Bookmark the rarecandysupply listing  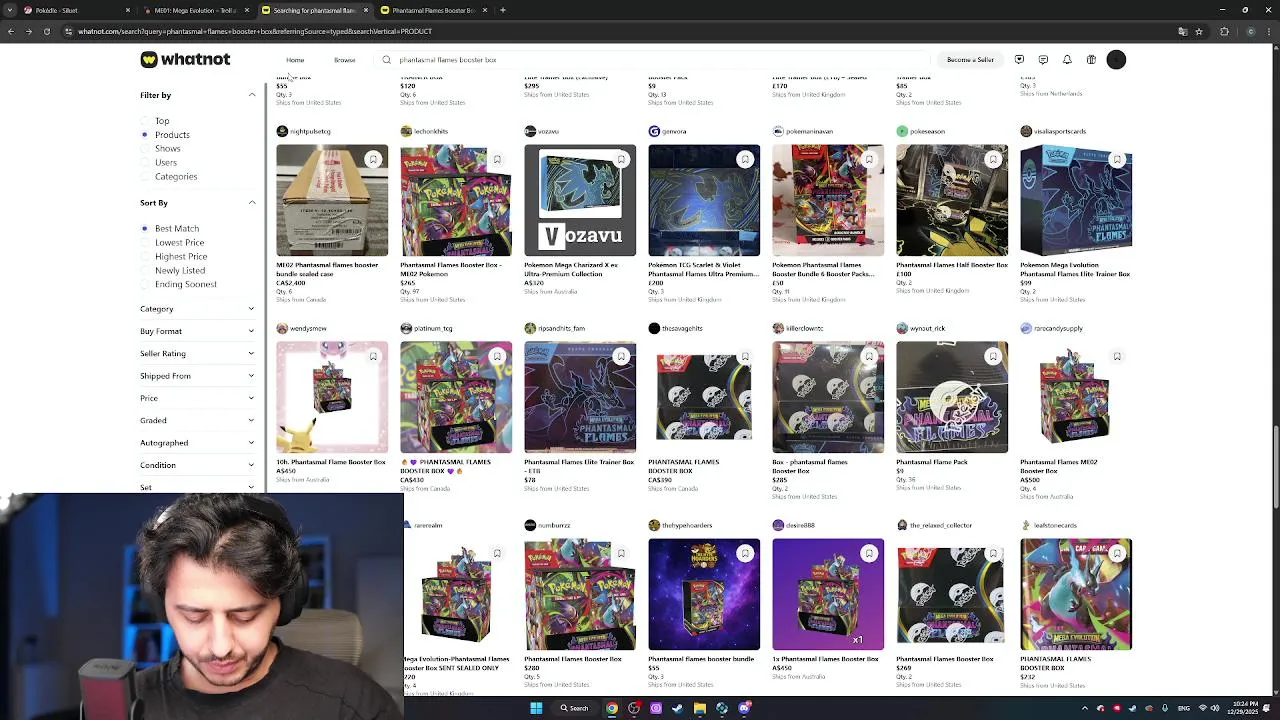point(1117,356)
